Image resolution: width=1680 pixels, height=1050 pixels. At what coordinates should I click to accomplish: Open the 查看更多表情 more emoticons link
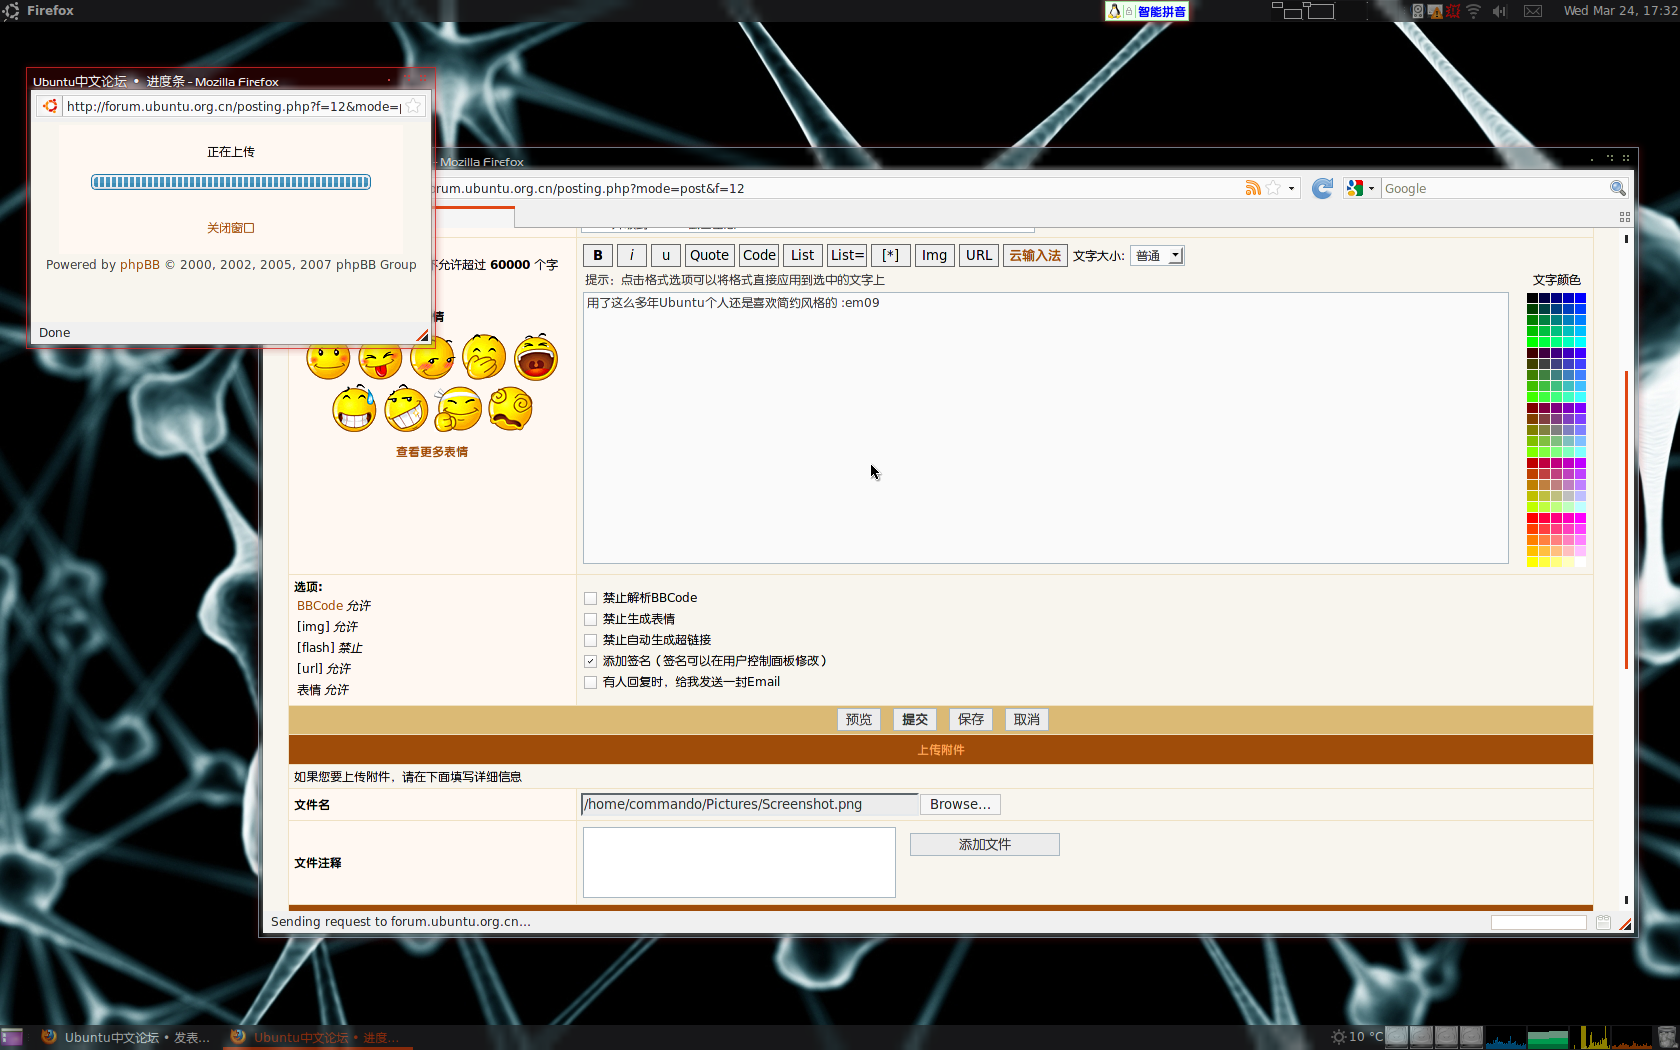432,452
